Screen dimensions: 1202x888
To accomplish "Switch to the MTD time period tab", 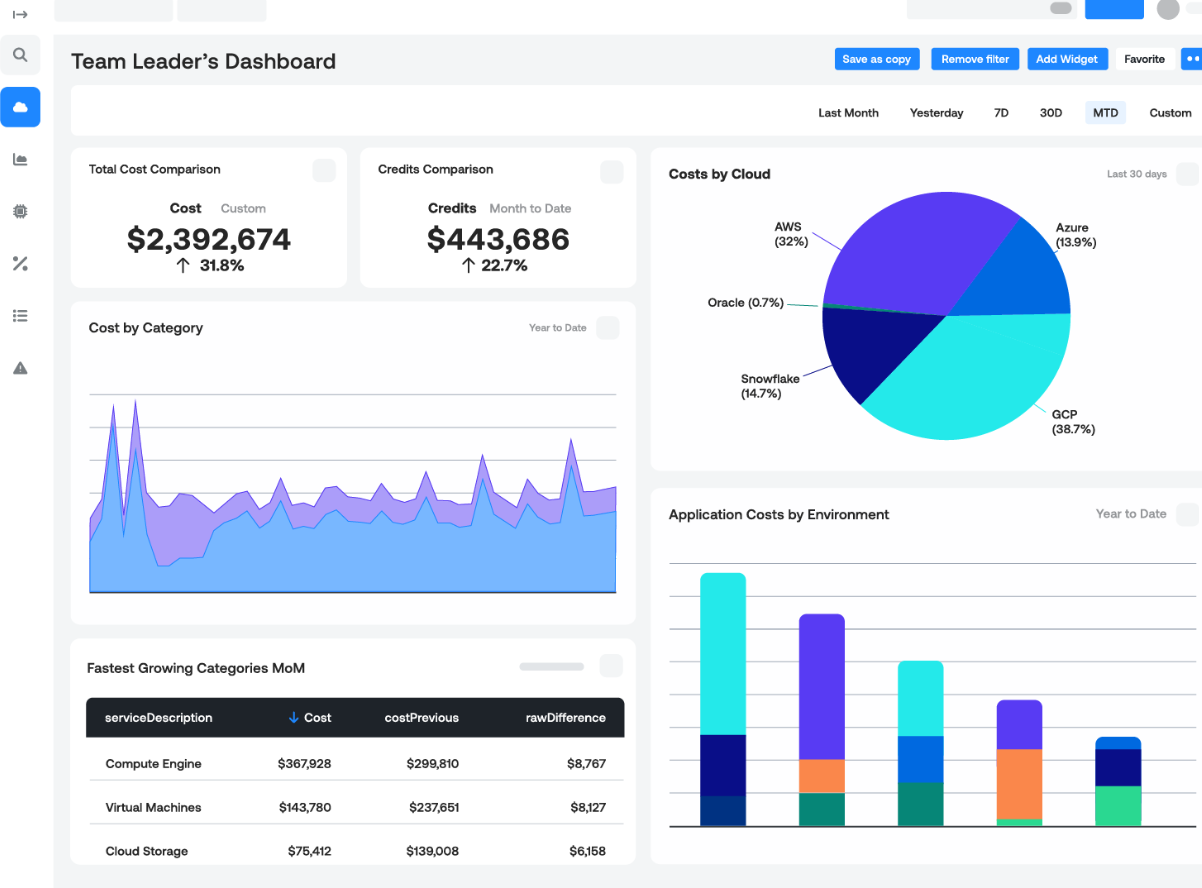I will (1105, 112).
